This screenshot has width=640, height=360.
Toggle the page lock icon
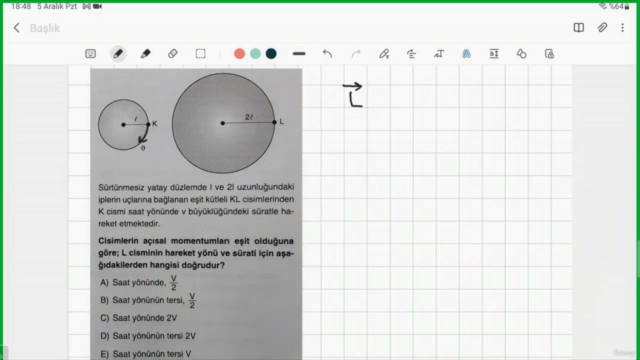click(x=549, y=53)
